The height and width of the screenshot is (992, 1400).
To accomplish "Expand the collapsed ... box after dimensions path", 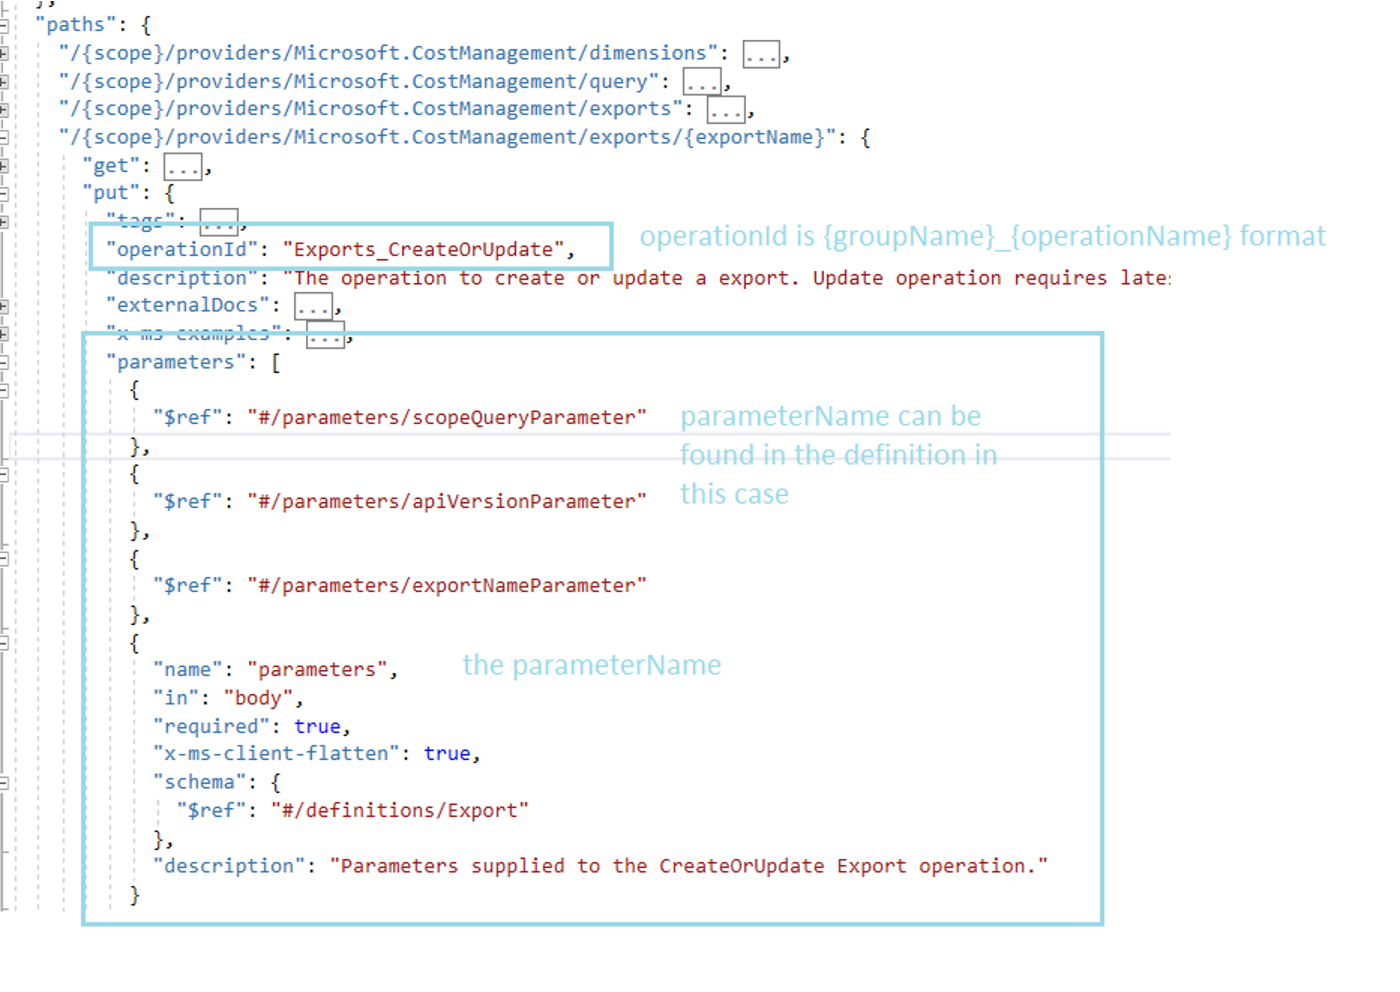I will click(x=761, y=54).
